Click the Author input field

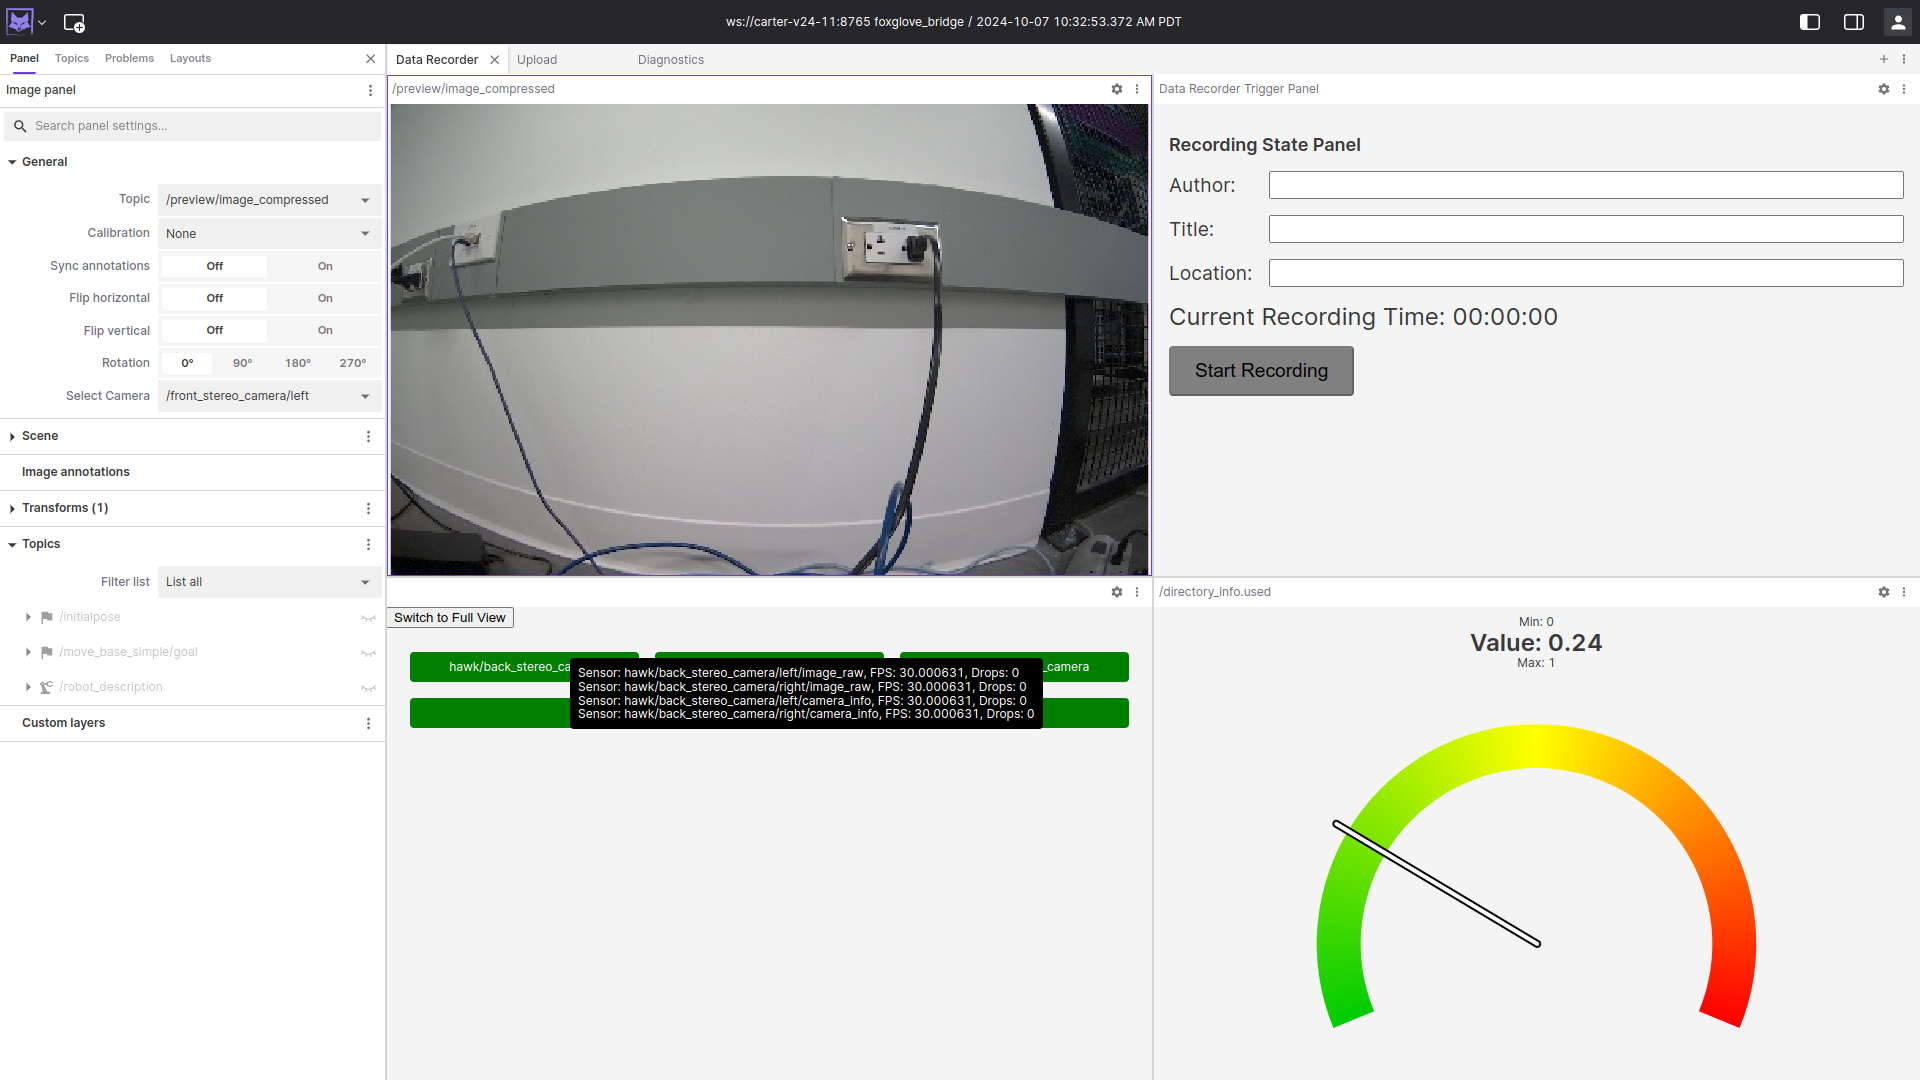pyautogui.click(x=1585, y=185)
